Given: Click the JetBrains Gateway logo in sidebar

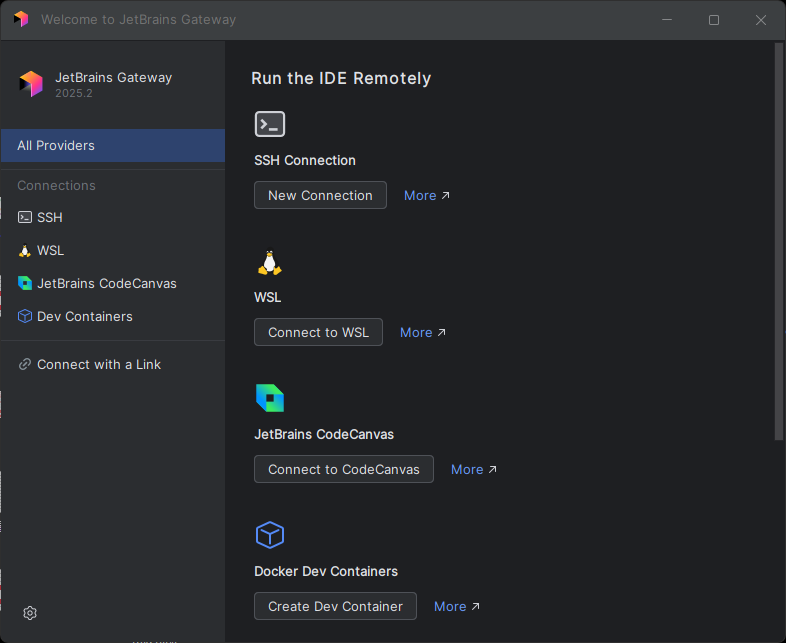Looking at the screenshot, I should tap(31, 84).
